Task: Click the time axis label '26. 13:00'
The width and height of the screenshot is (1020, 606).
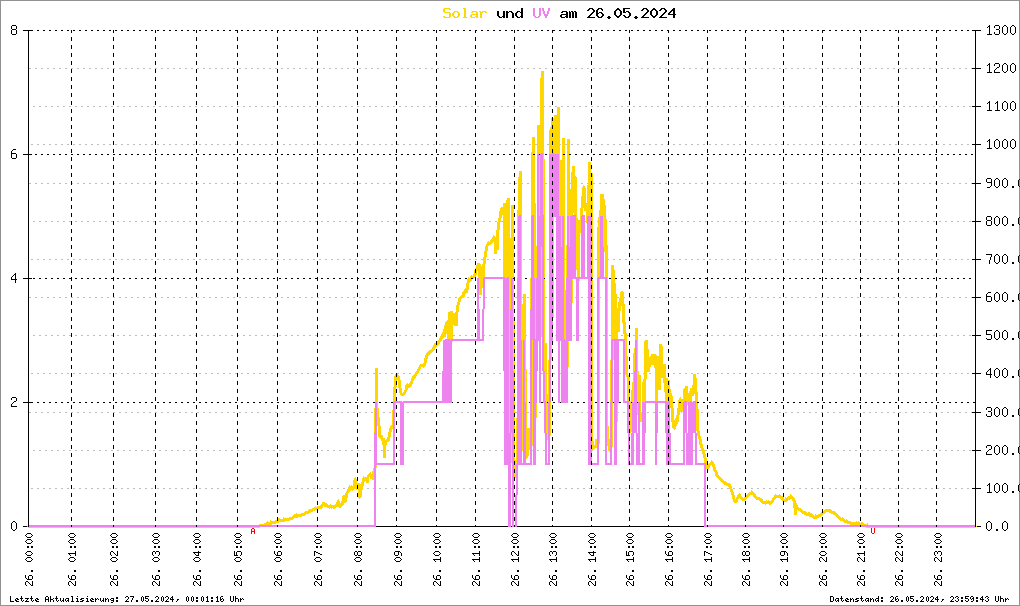Action: click(554, 560)
